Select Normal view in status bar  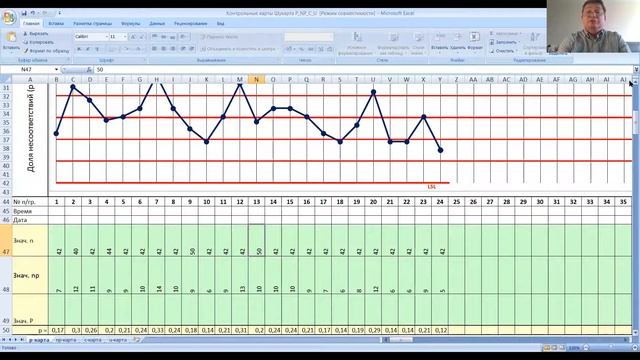click(547, 348)
